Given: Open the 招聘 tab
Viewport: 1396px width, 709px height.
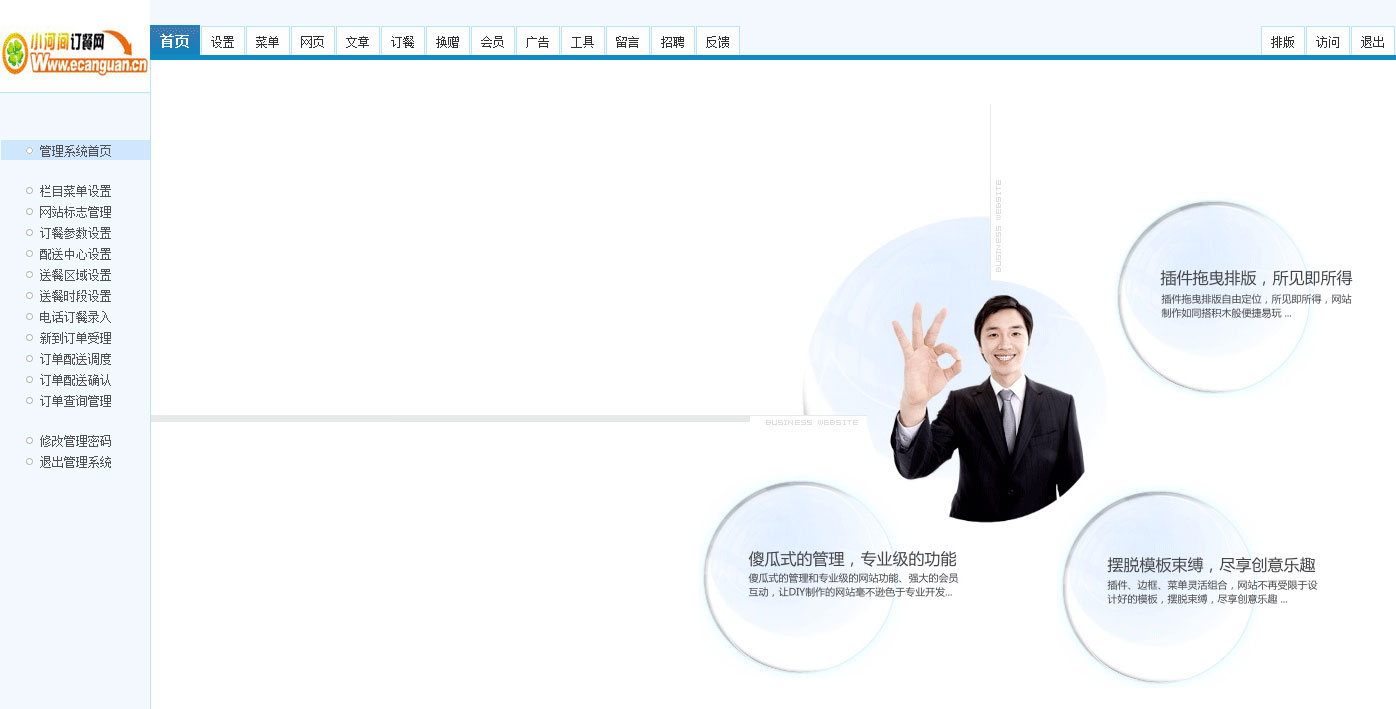Looking at the screenshot, I should [x=673, y=42].
